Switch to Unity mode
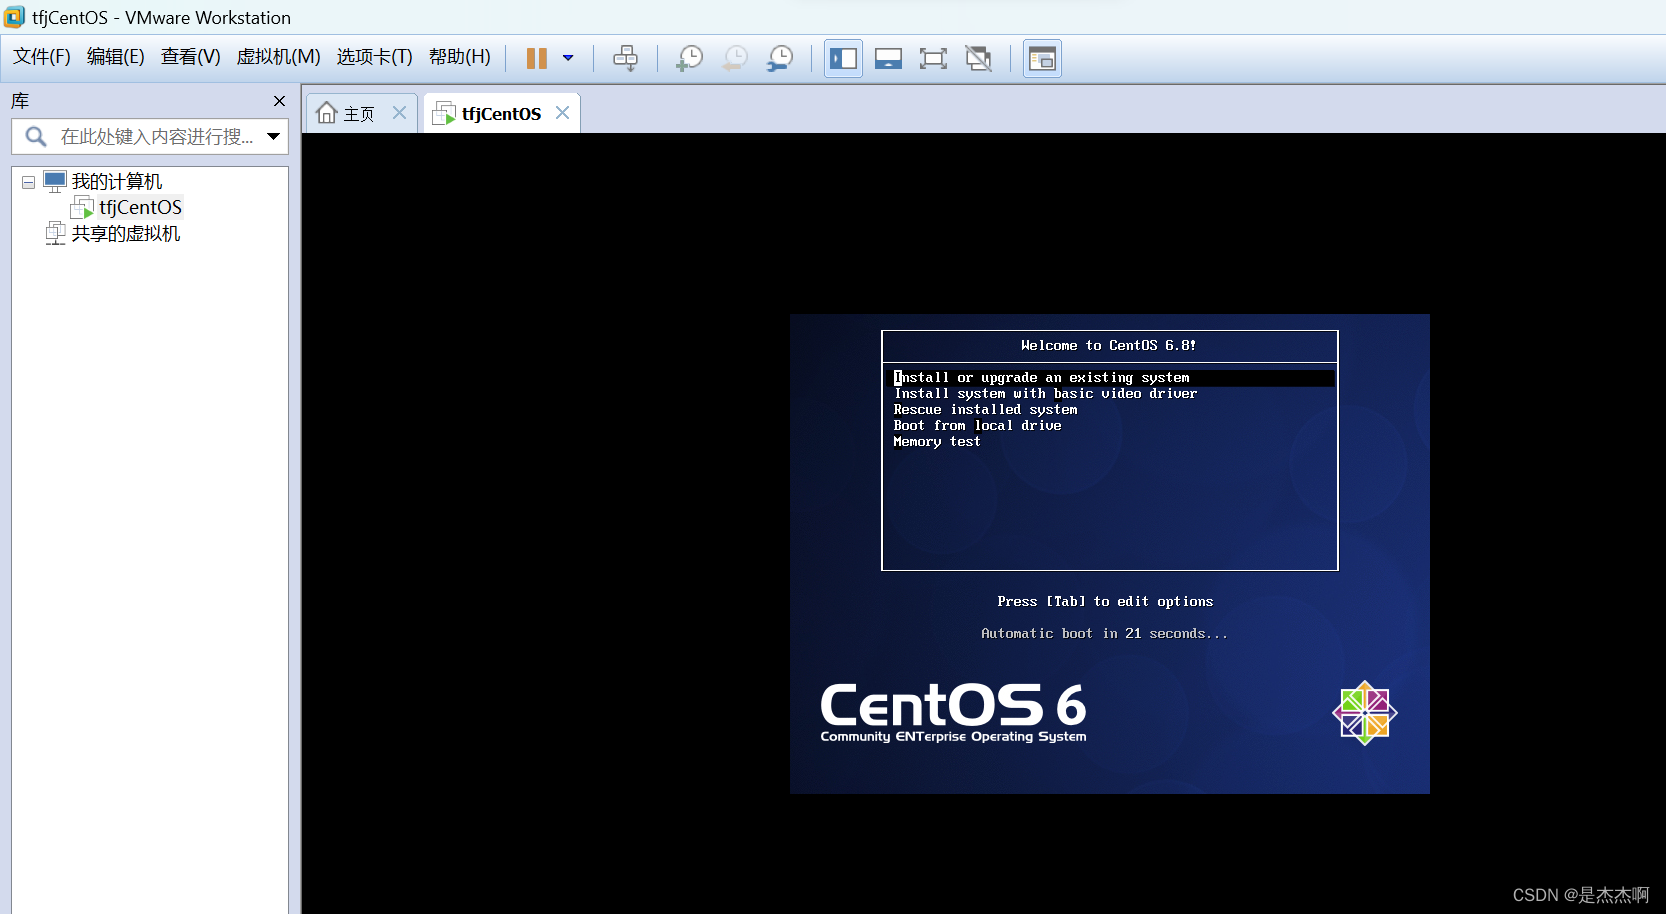The width and height of the screenshot is (1666, 914). tap(978, 58)
